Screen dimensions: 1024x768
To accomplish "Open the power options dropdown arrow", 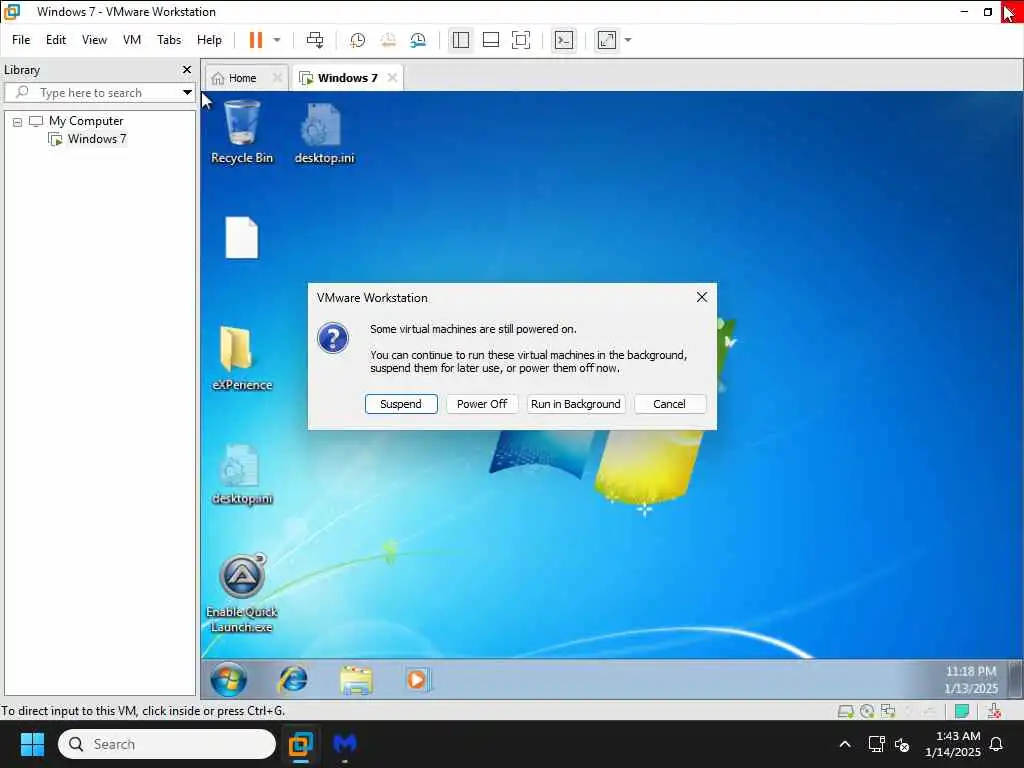I will (277, 40).
